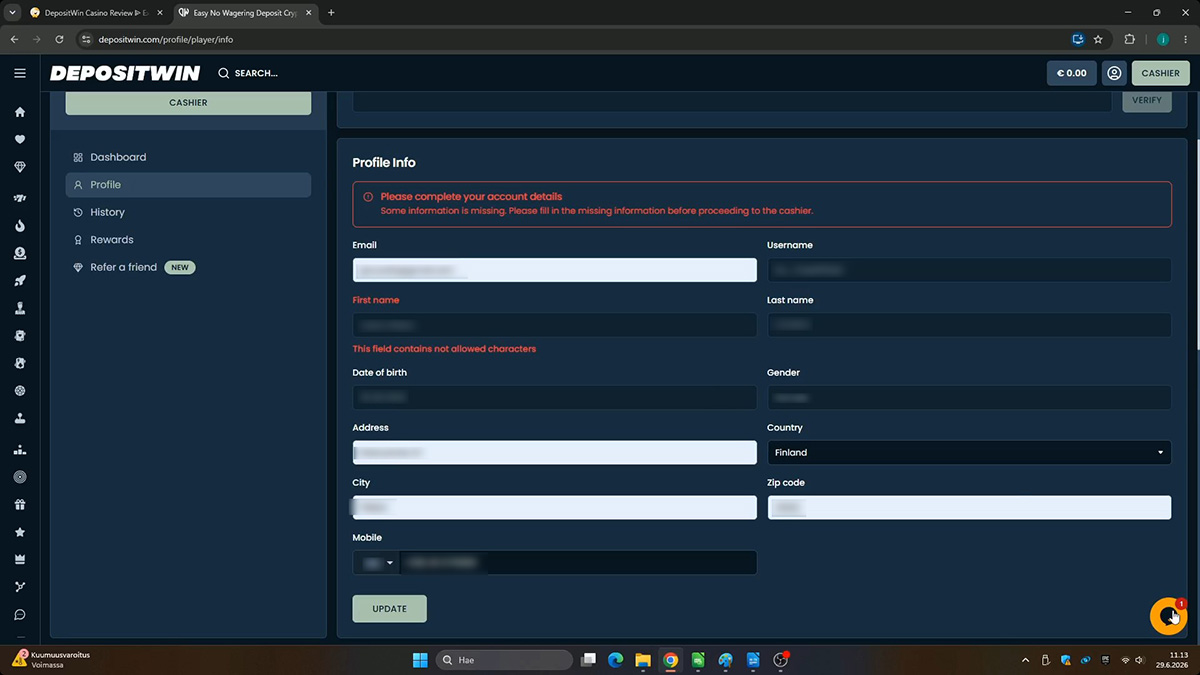The image size is (1200, 675).
Task: Click the DEPOSITWIN logo
Action: click(x=125, y=73)
